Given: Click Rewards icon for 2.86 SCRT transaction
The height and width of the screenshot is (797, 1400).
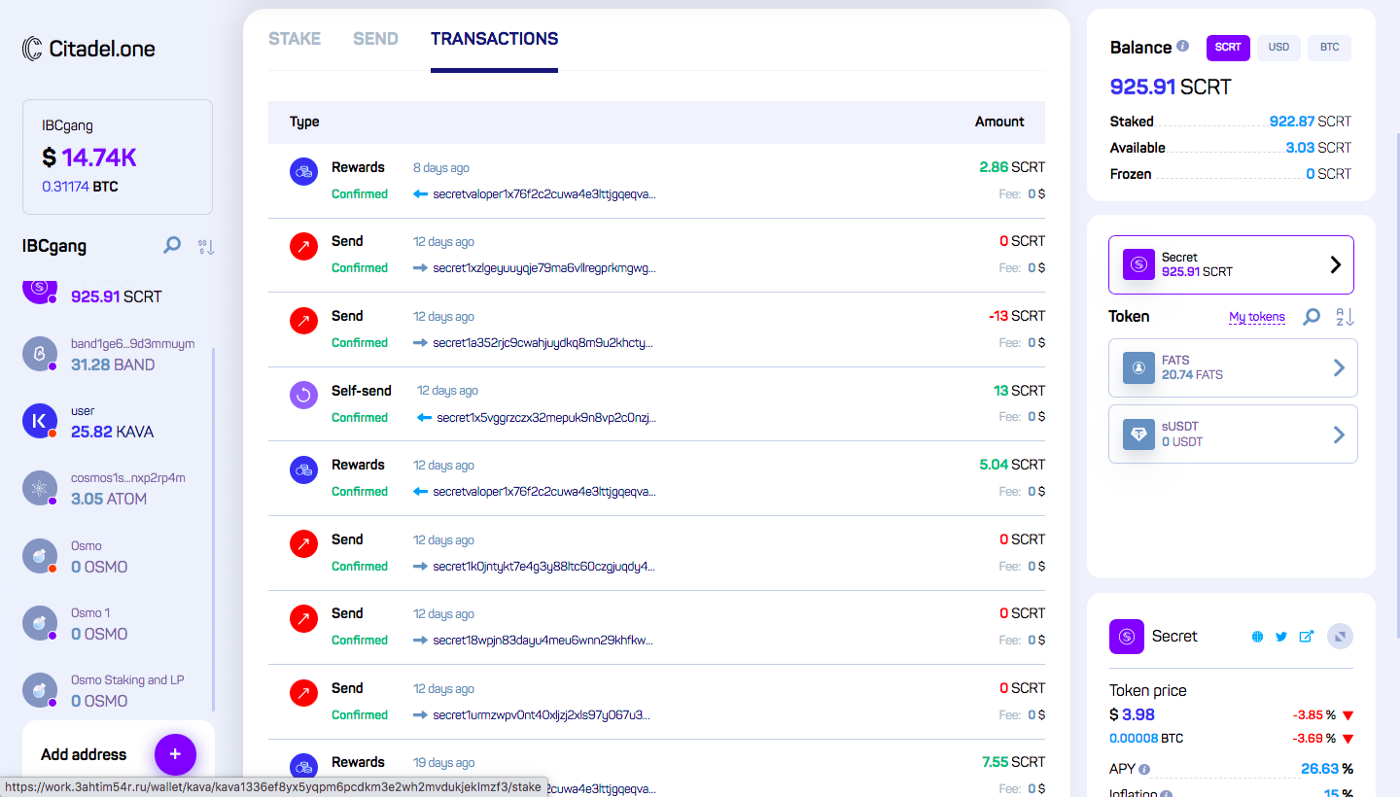Looking at the screenshot, I should coord(304,171).
